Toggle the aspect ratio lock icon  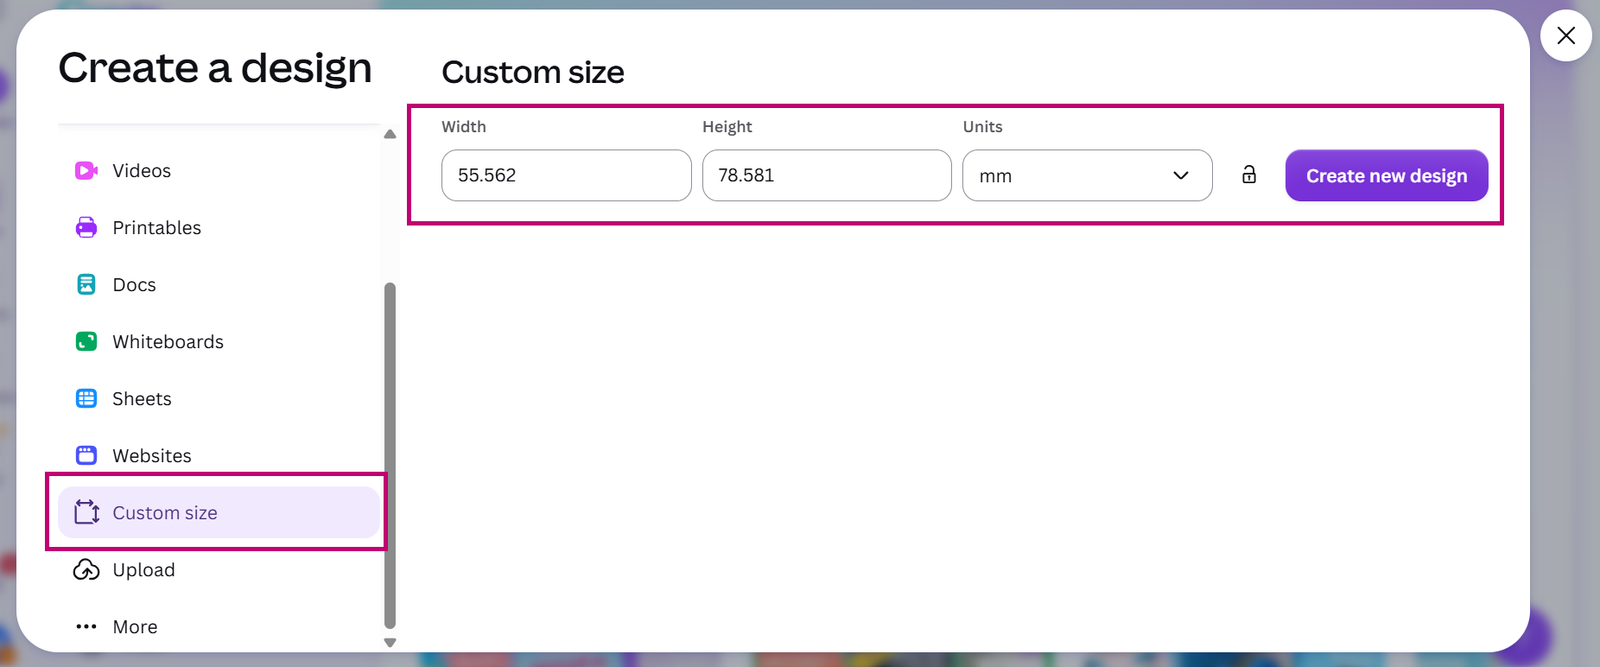tap(1249, 175)
